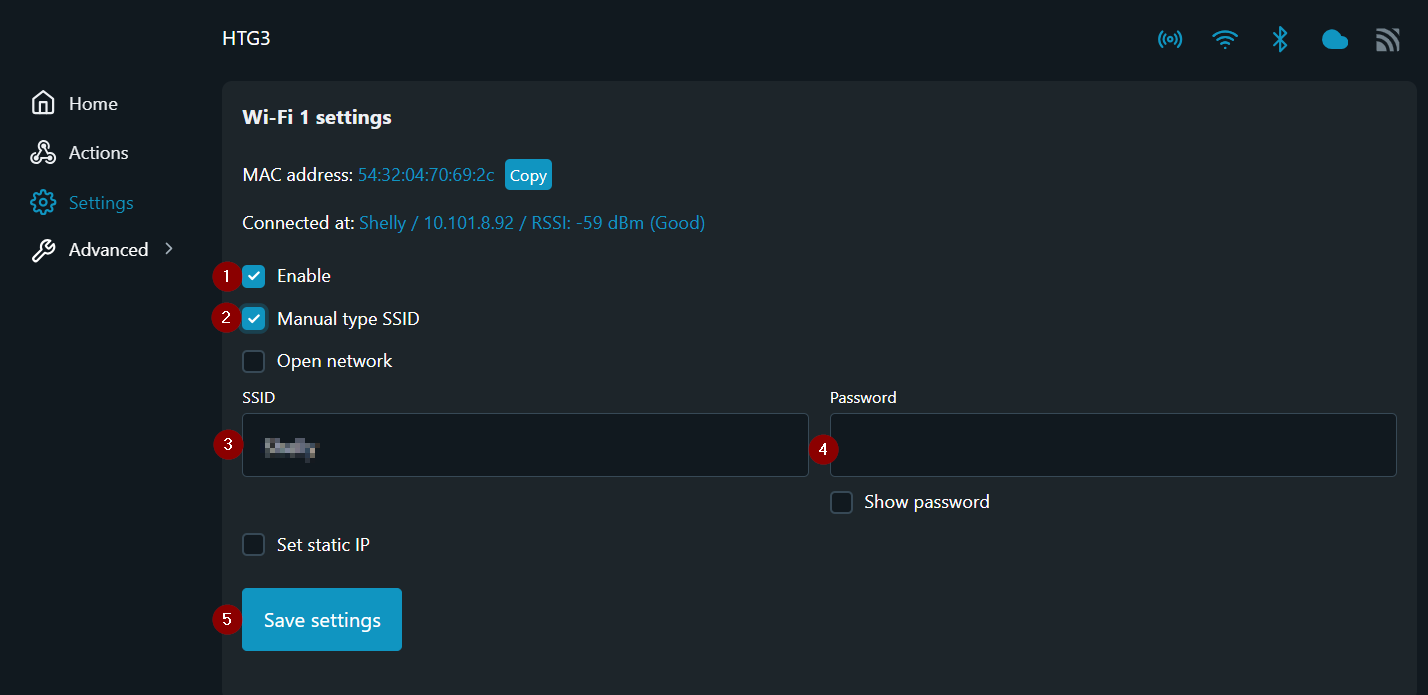
Task: Copy the MAC address
Action: tap(528, 175)
